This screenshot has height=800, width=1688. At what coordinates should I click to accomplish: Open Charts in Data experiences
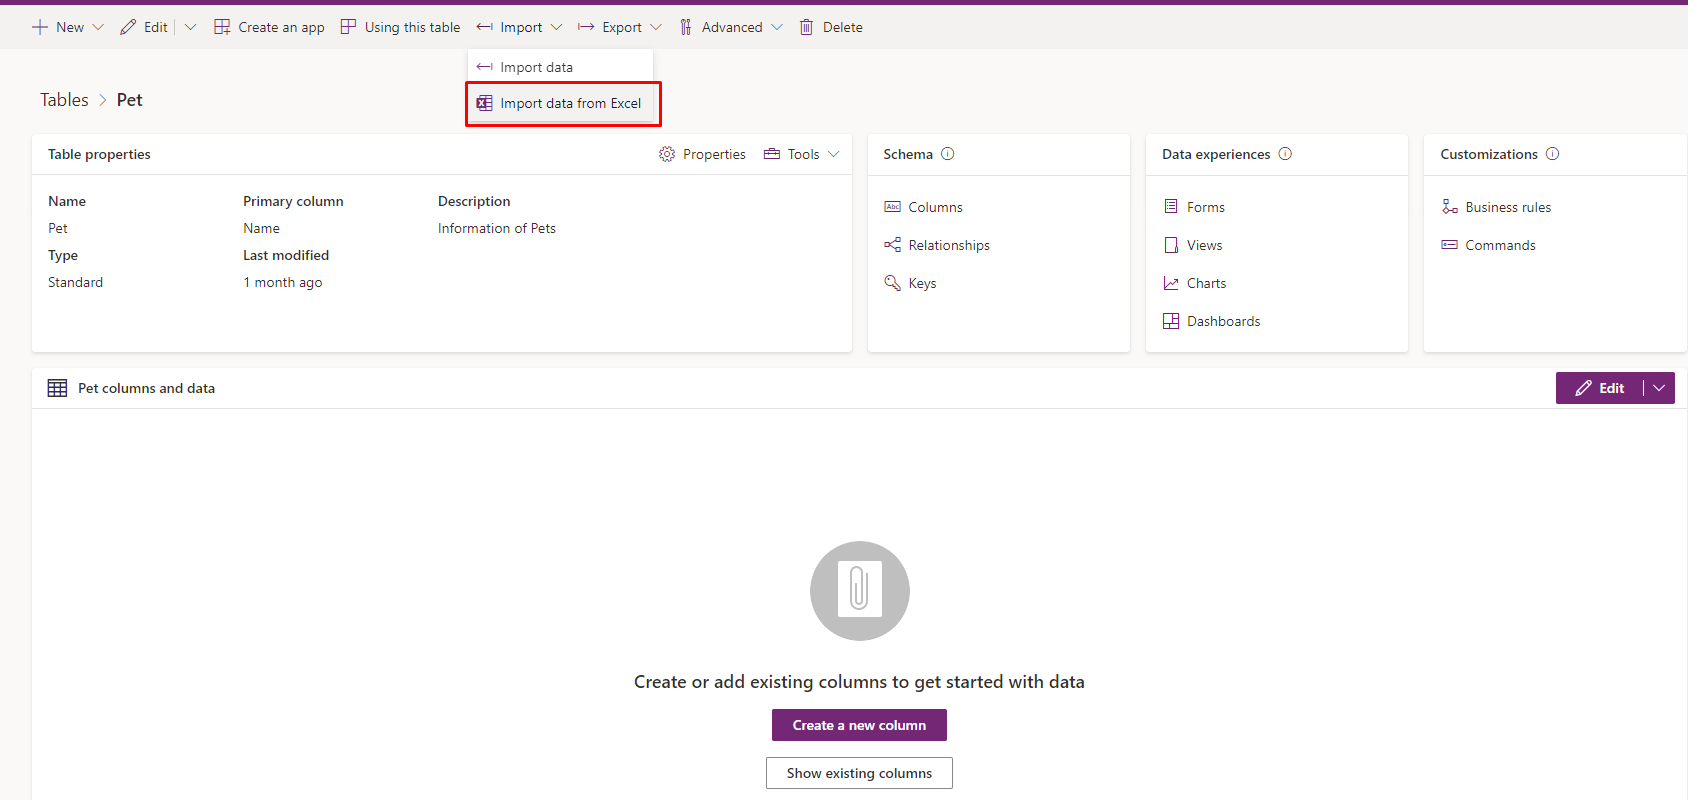point(1205,283)
